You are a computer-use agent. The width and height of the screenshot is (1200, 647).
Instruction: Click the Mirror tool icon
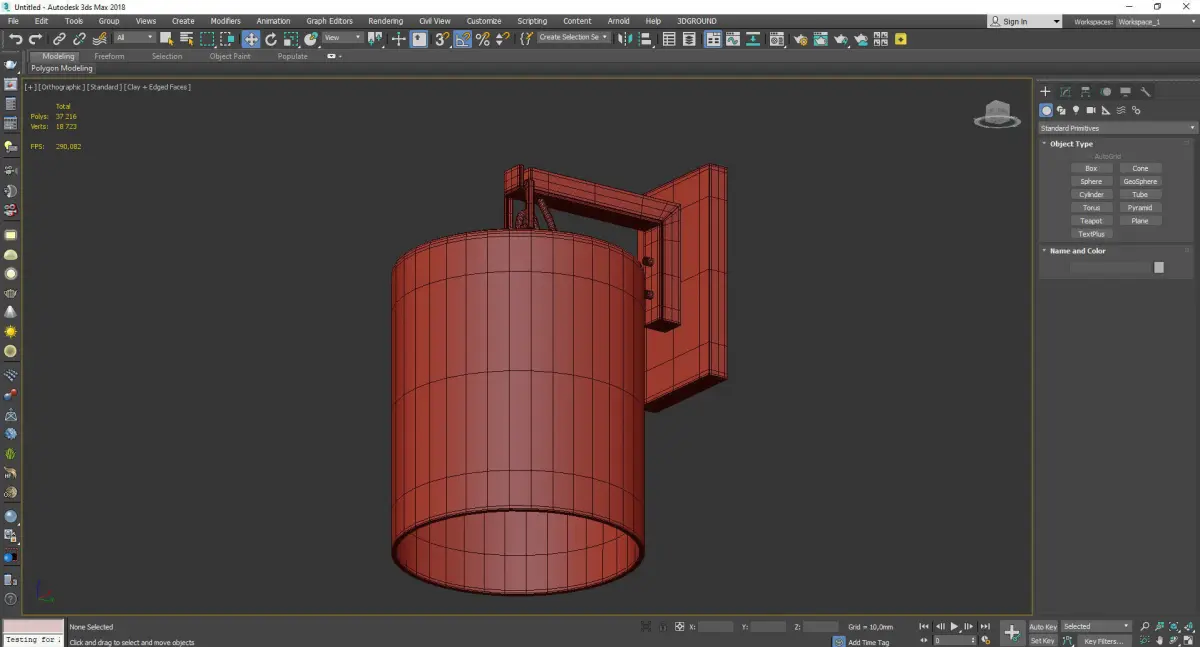[x=624, y=39]
